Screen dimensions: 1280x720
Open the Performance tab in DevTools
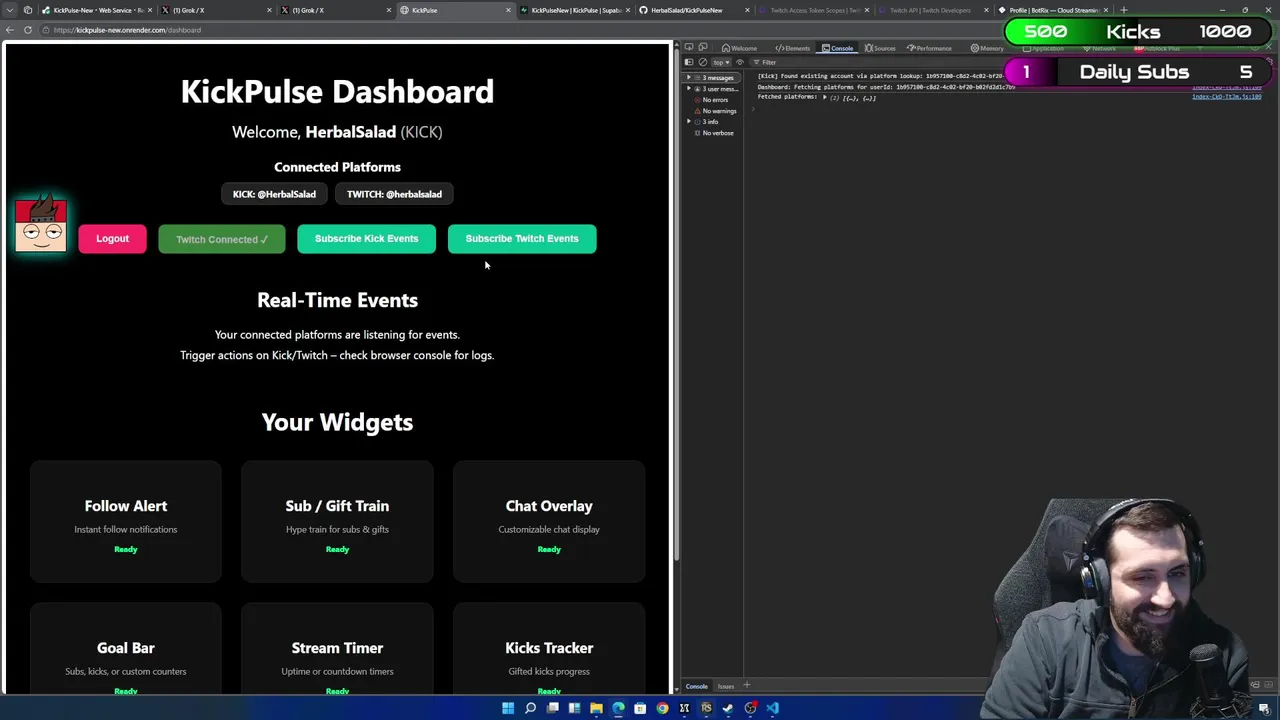tap(929, 48)
